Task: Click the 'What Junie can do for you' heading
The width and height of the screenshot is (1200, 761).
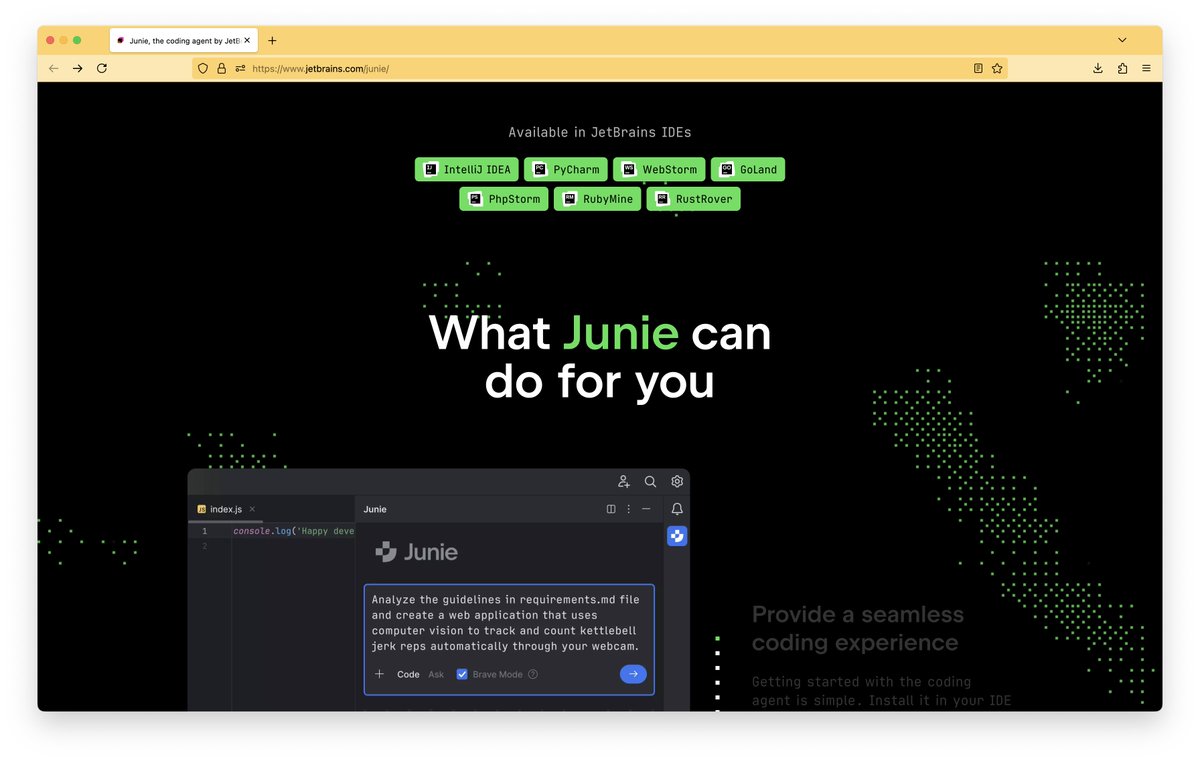Action: coord(600,357)
